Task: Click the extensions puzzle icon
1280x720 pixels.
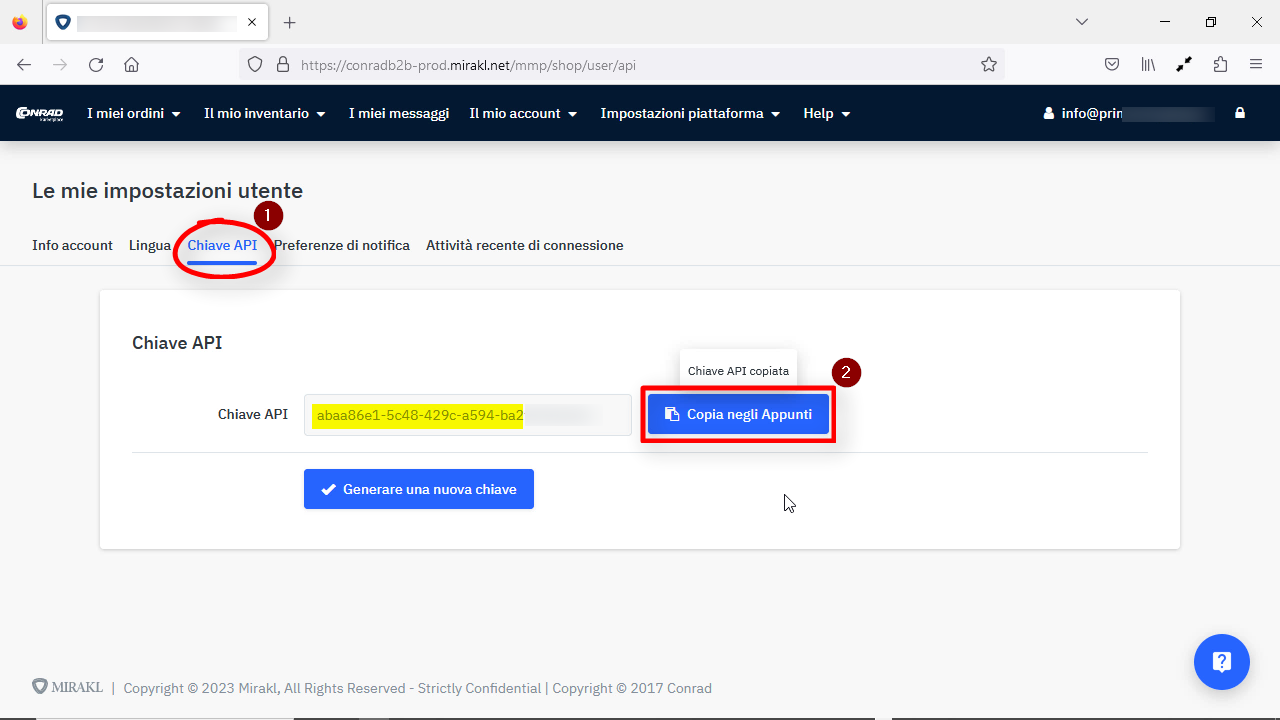Action: (x=1220, y=64)
